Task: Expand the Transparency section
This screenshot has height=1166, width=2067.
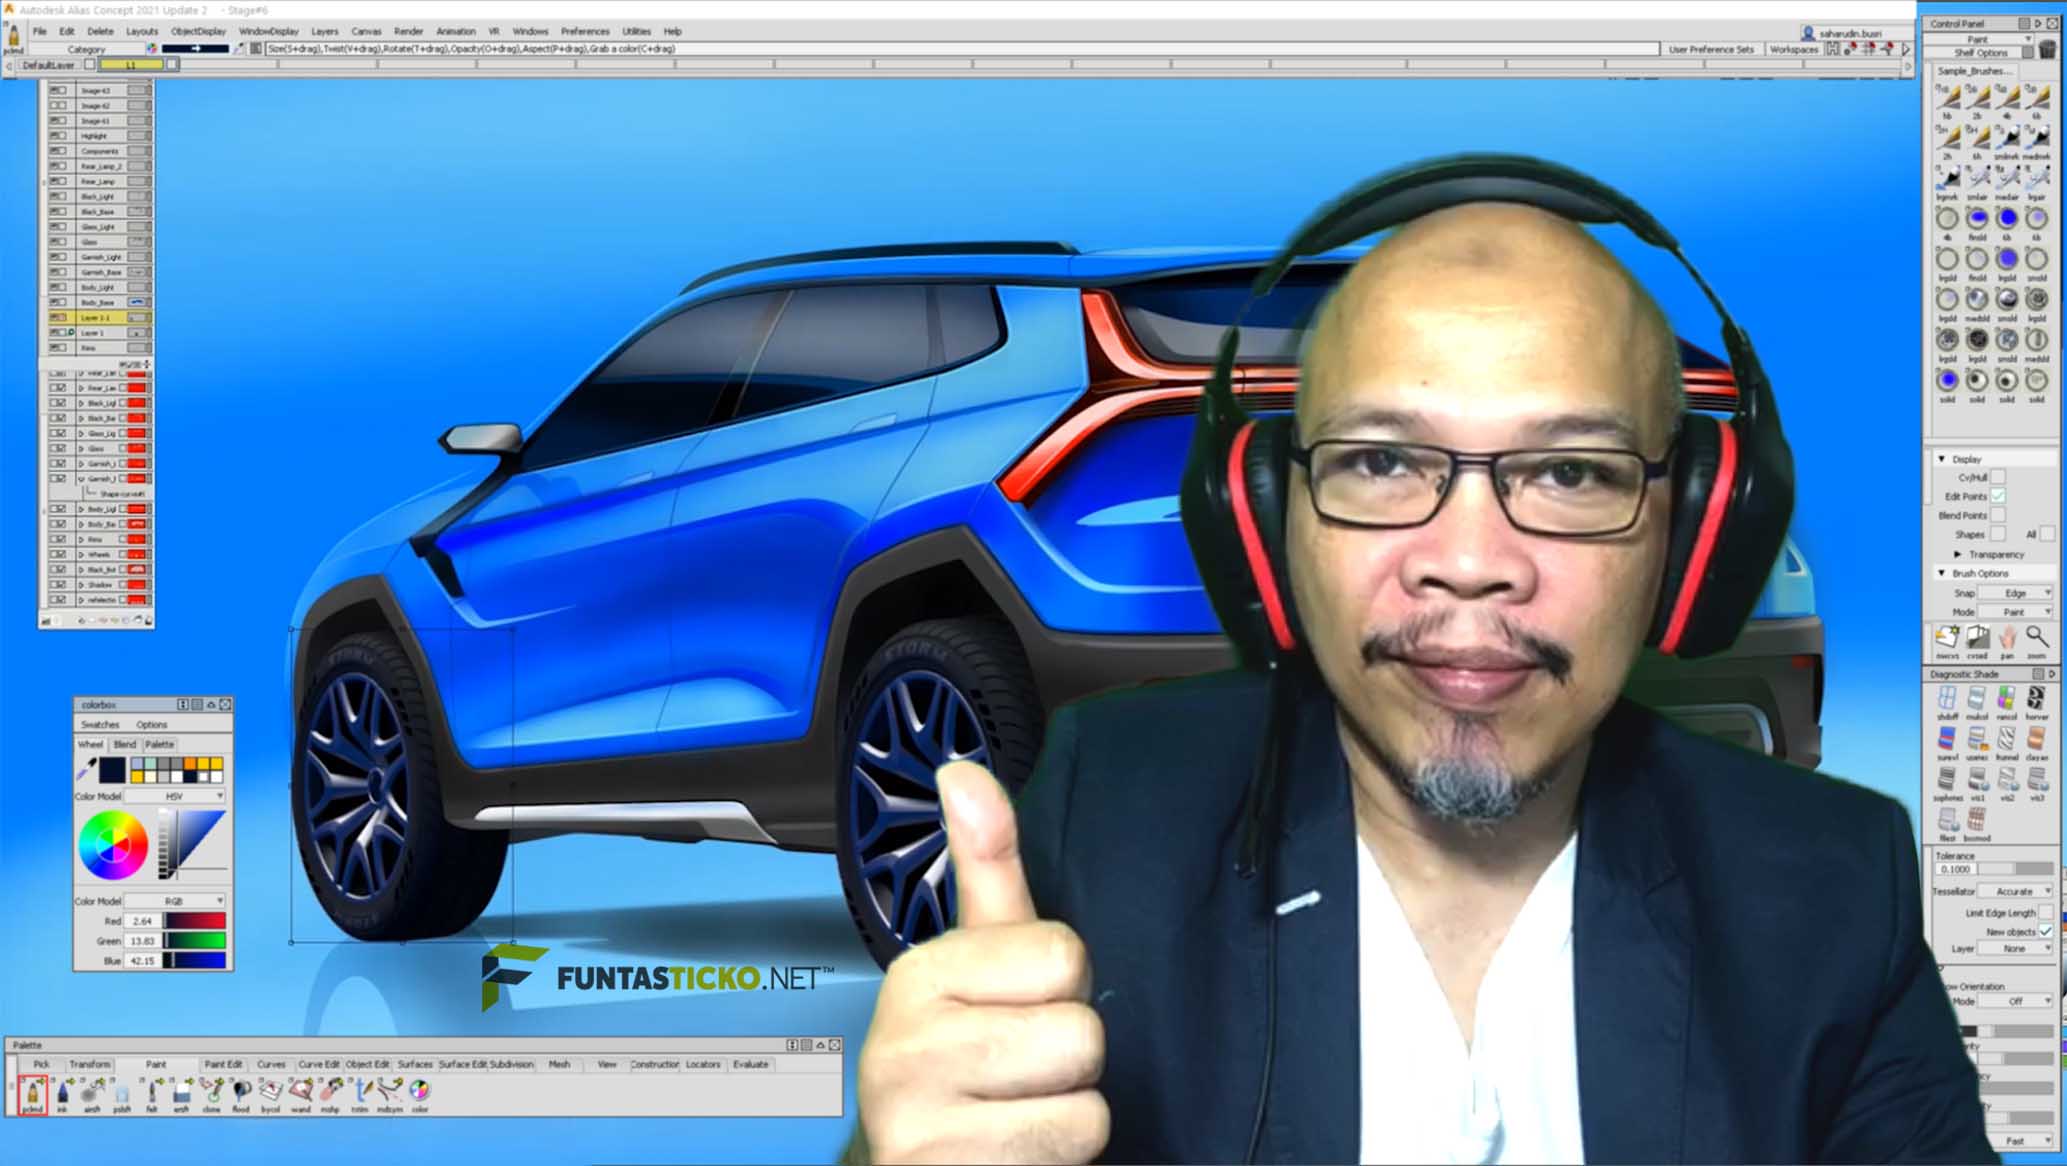Action: coord(1958,554)
